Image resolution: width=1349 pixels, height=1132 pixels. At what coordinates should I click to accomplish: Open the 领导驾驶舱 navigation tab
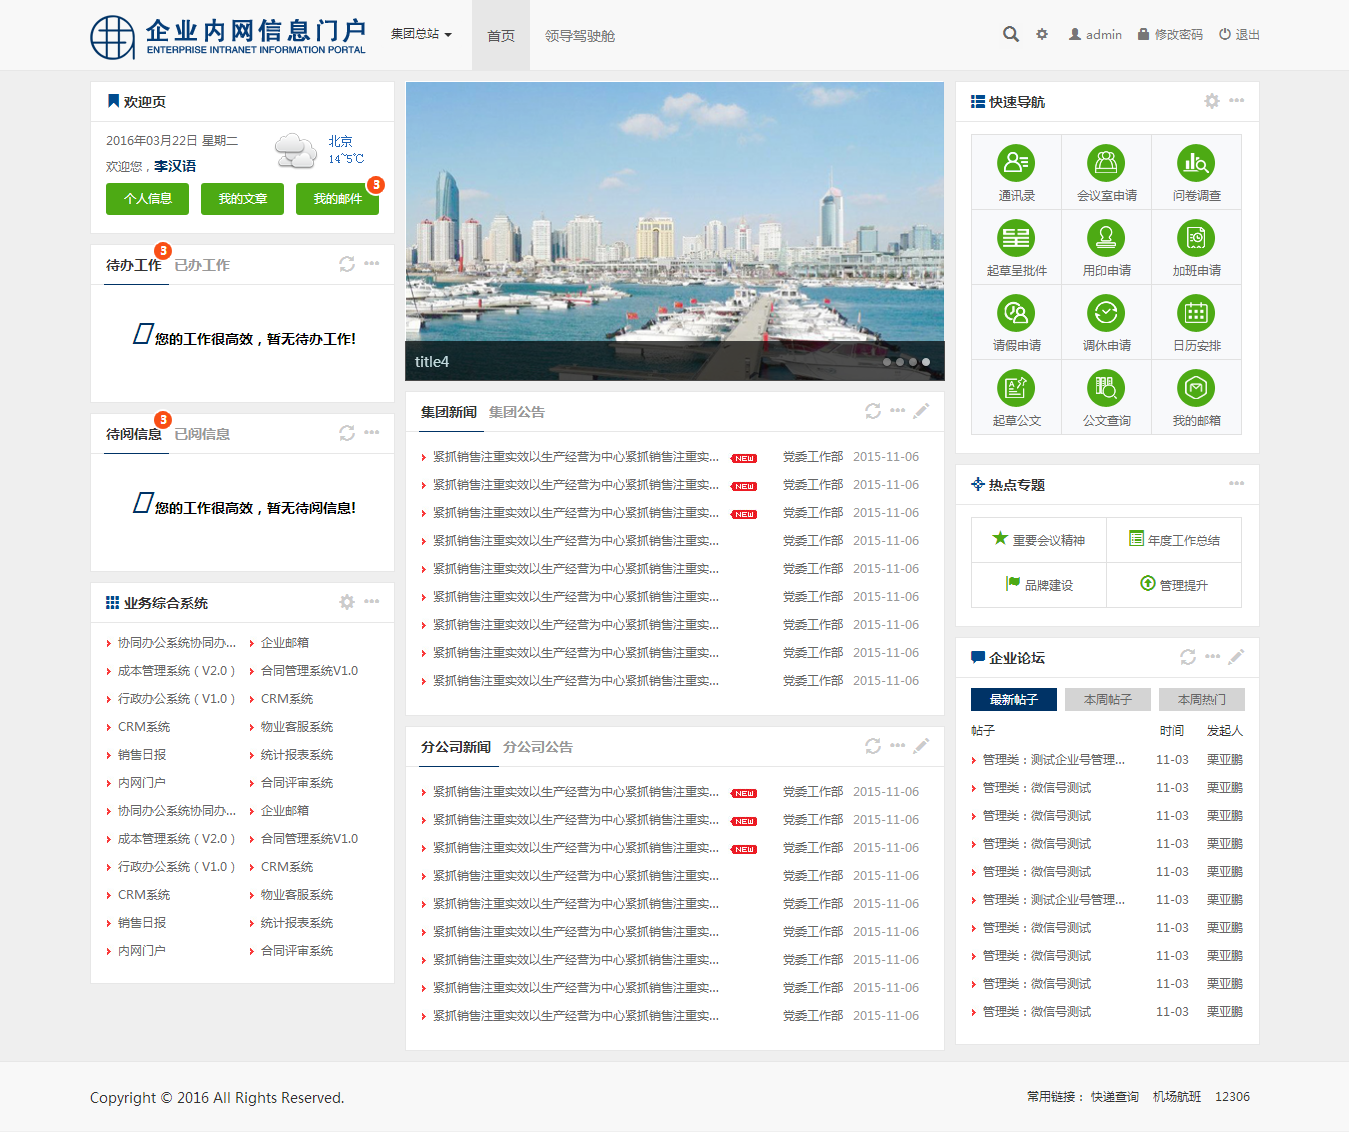coord(580,36)
